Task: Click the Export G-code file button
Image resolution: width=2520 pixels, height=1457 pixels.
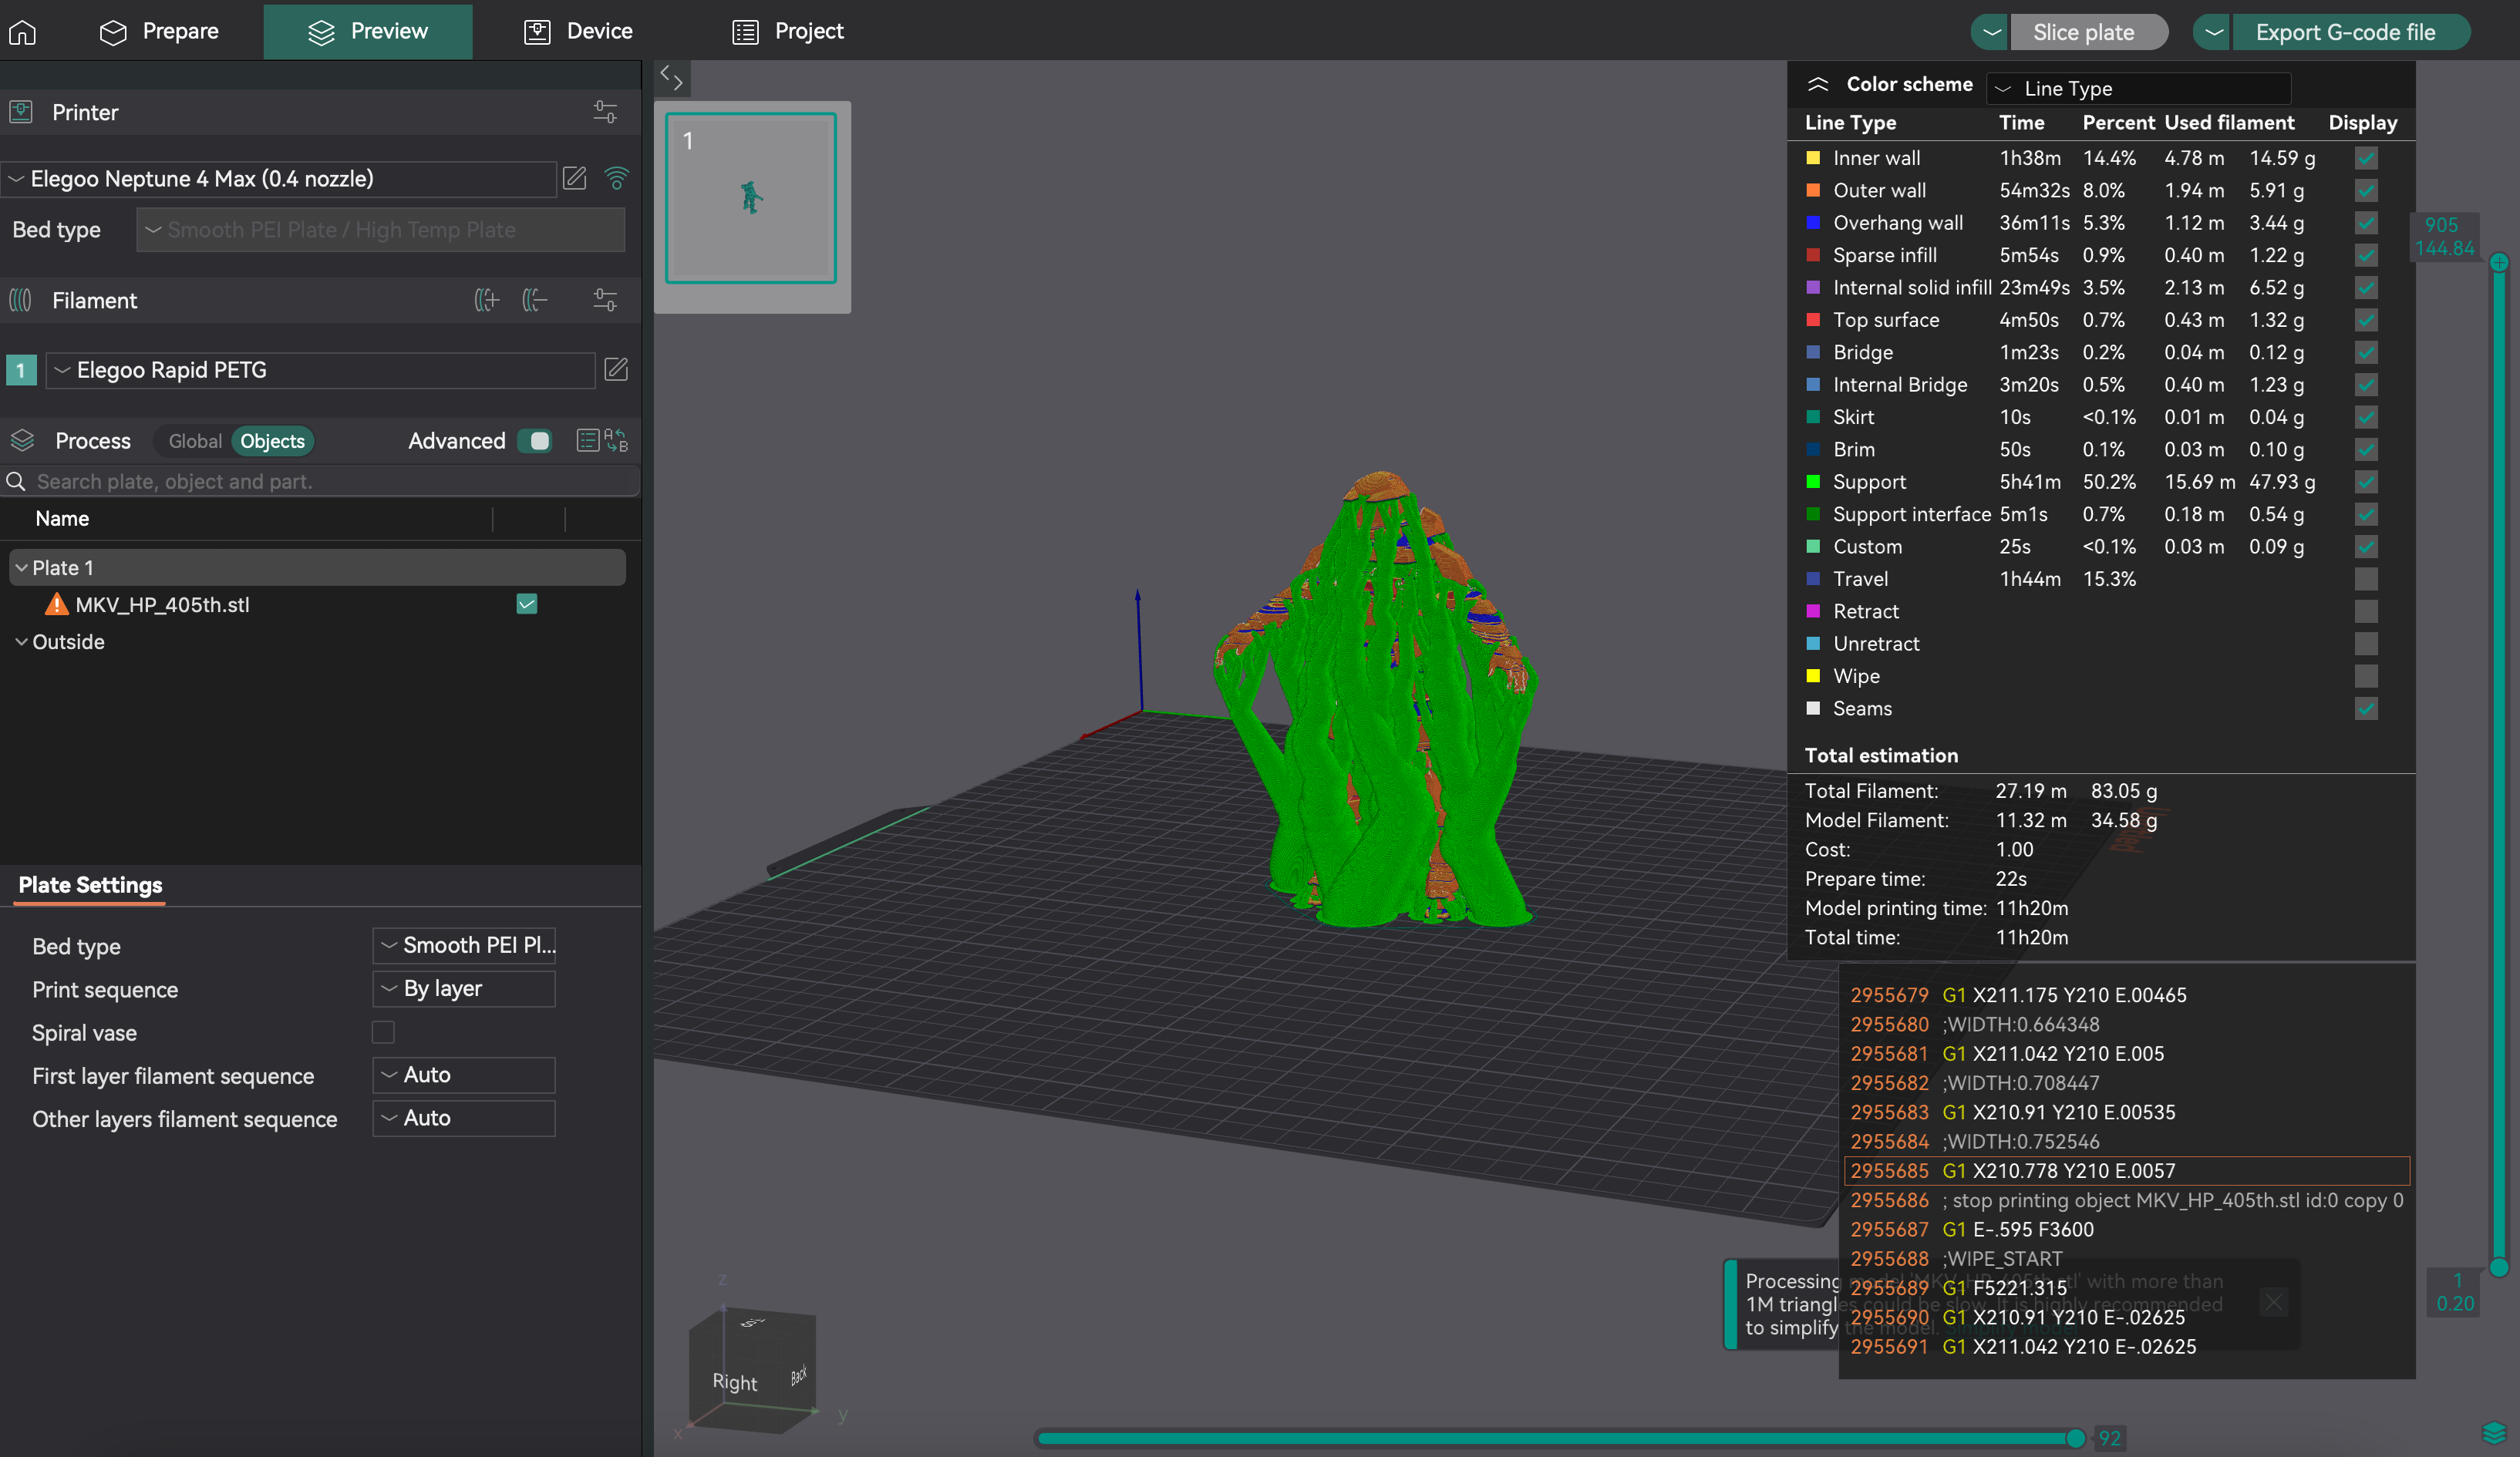Action: 2344,32
